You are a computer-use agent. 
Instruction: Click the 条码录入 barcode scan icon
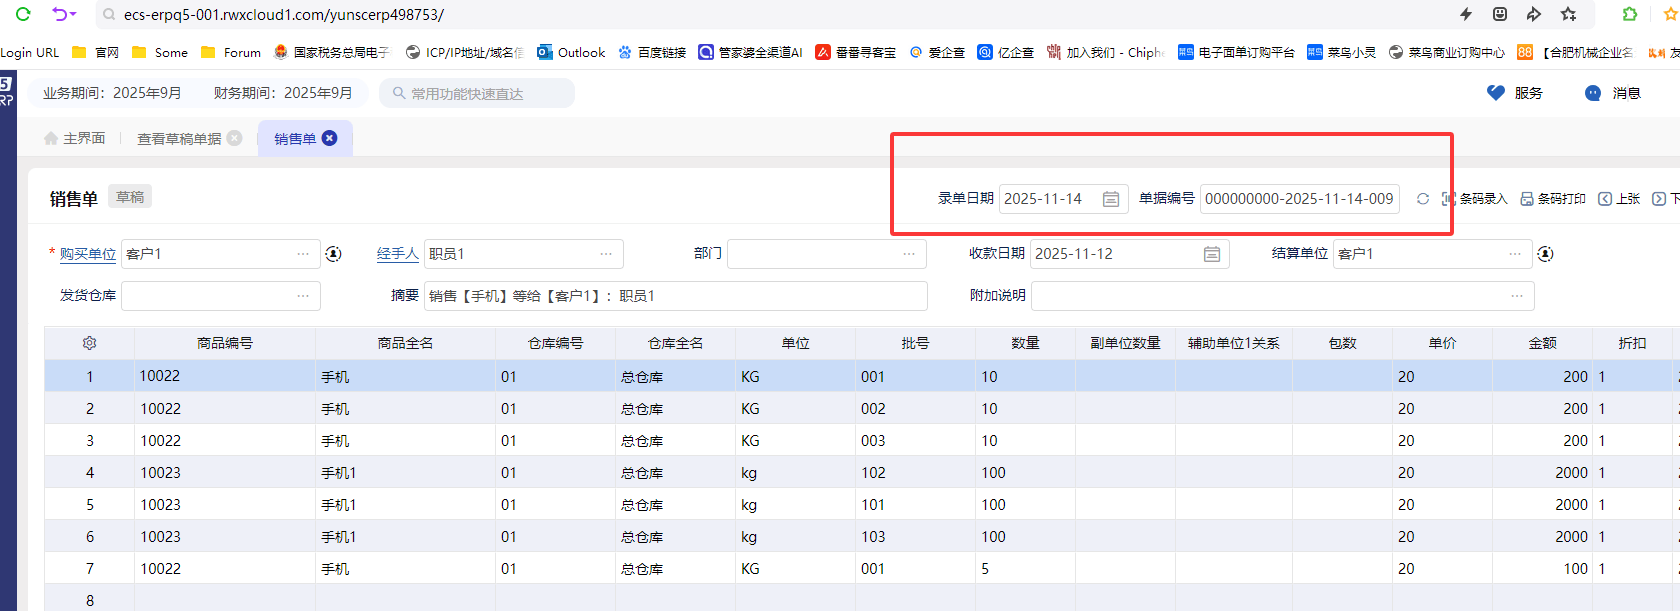1448,199
